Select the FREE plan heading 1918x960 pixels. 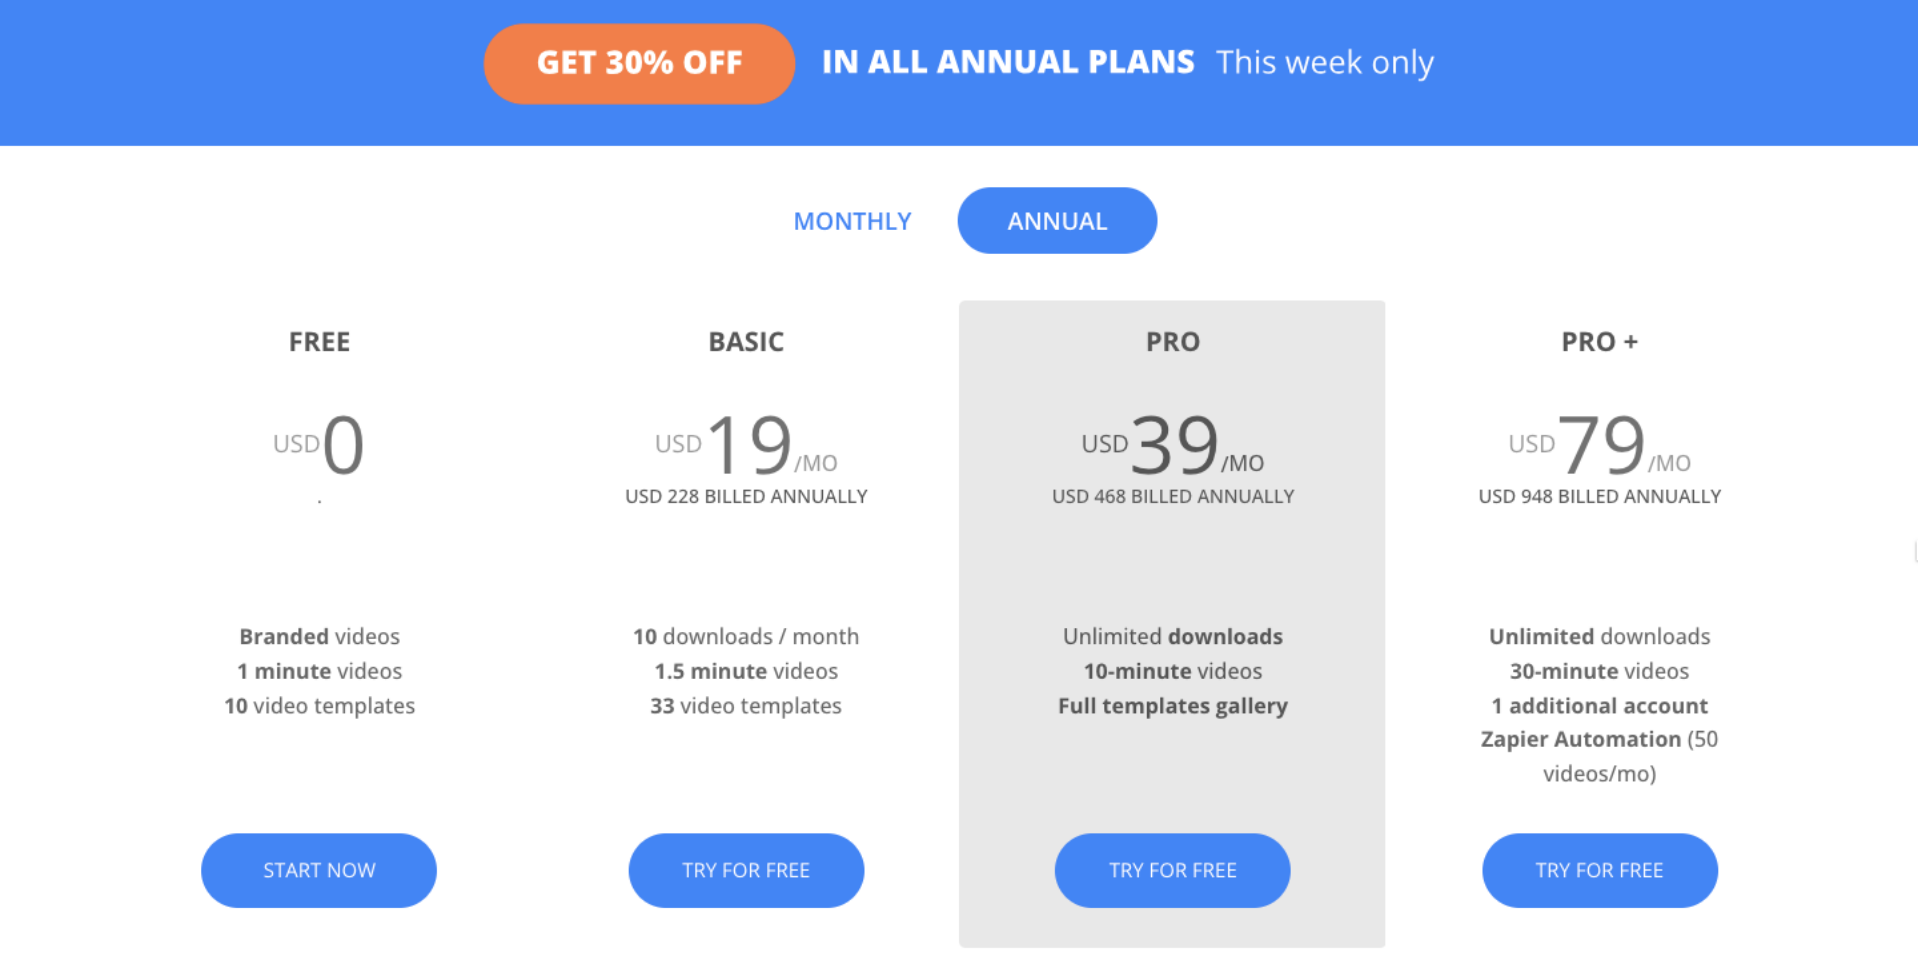319,342
